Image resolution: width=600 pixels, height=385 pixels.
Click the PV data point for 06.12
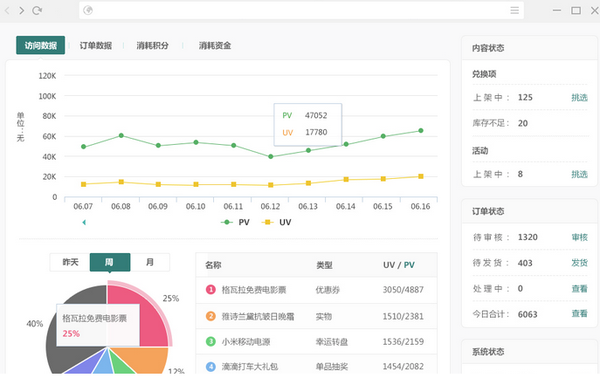[271, 157]
